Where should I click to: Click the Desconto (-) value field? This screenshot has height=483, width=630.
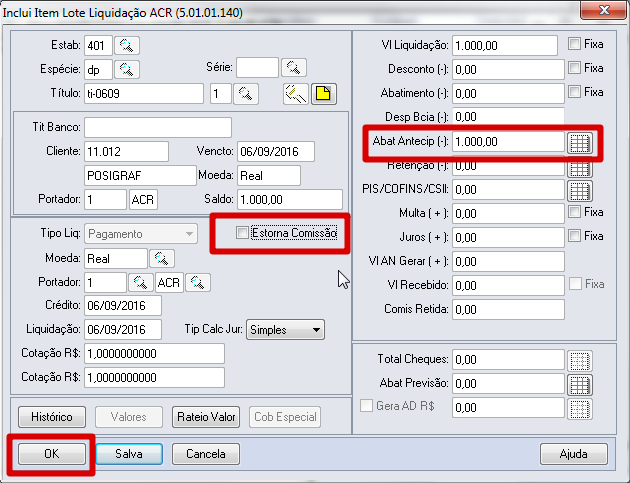coord(508,70)
